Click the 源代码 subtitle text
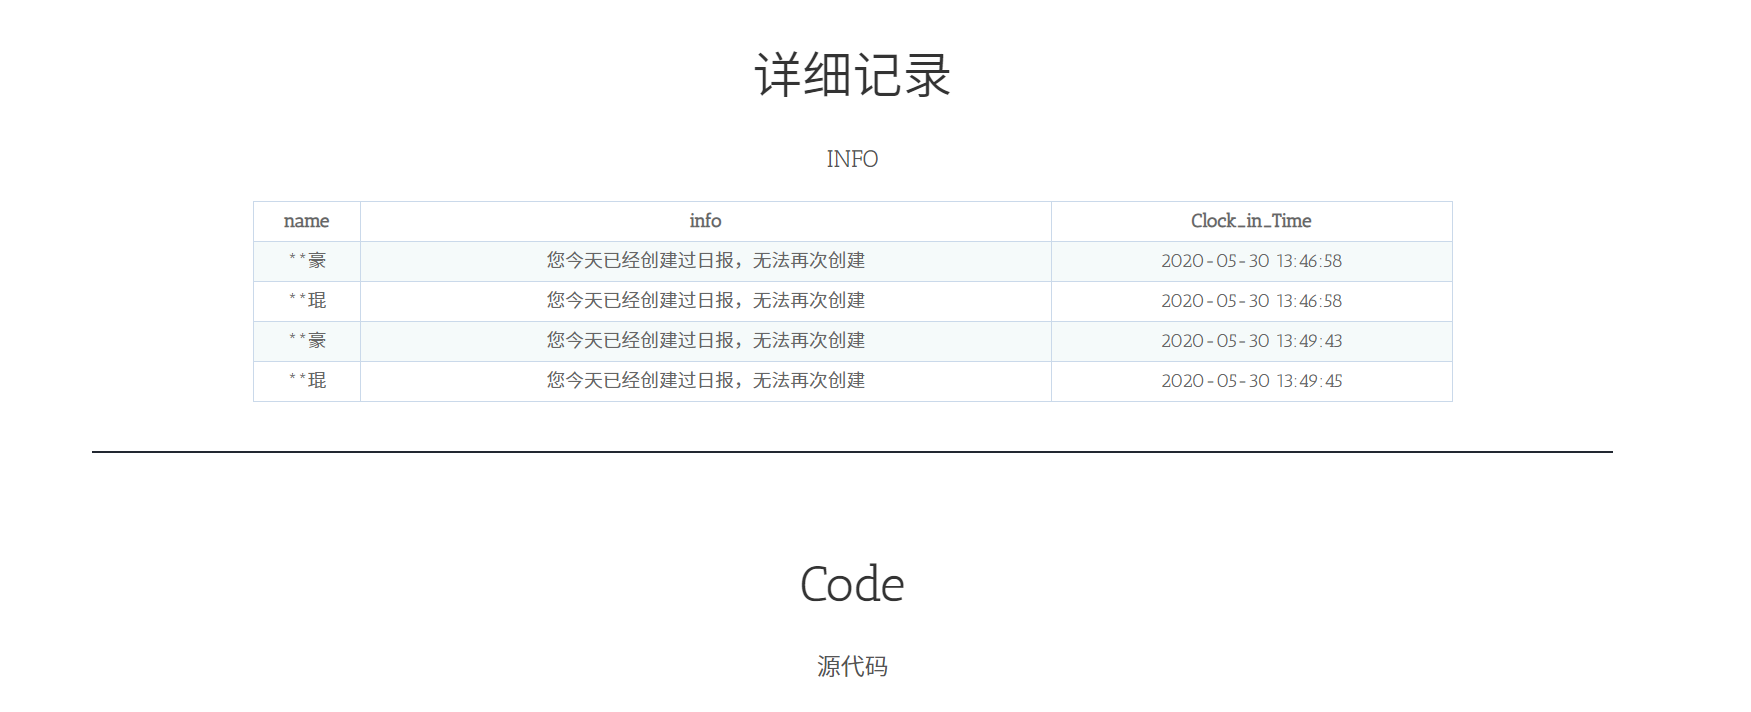 click(x=852, y=666)
